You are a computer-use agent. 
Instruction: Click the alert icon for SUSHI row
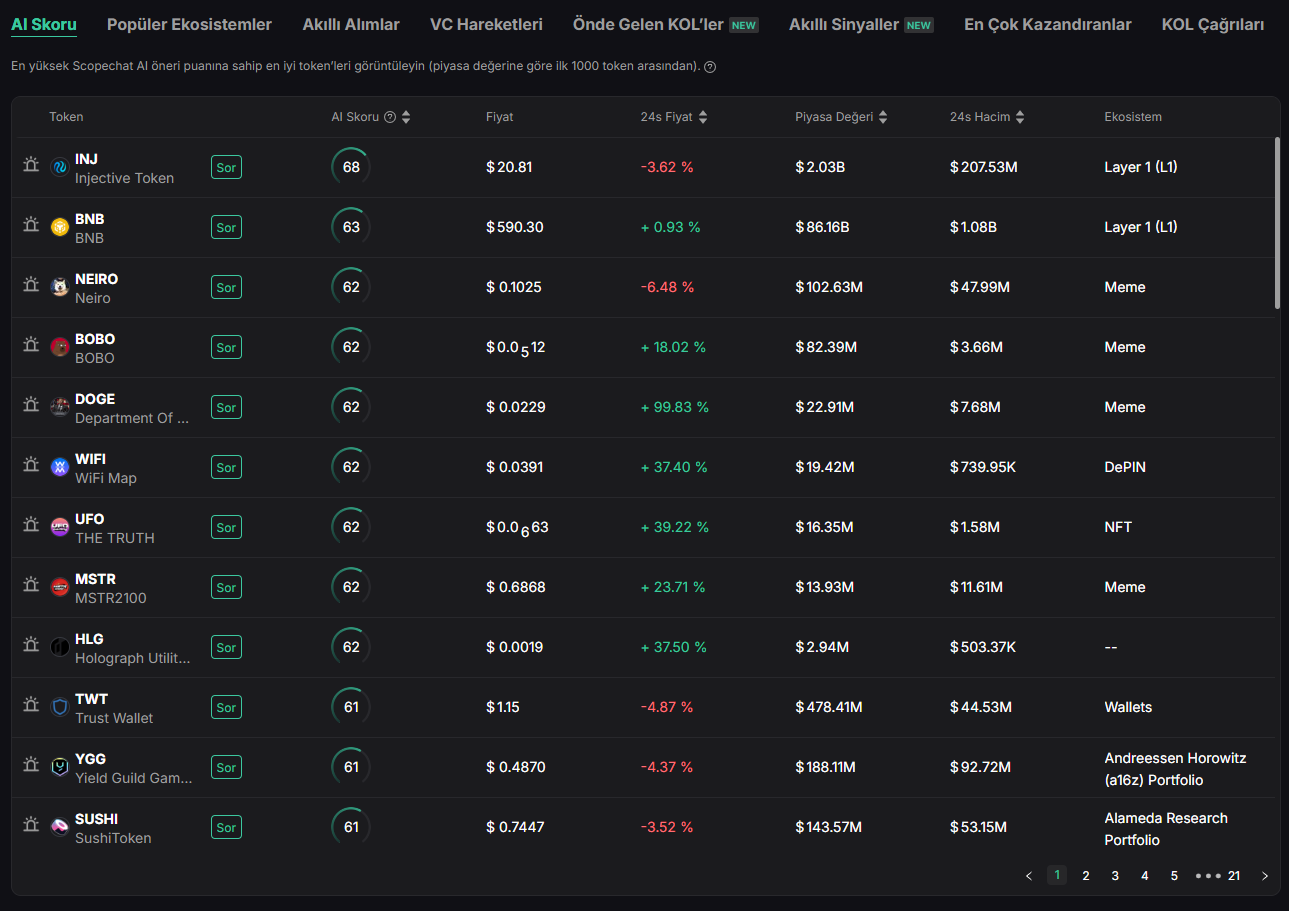[x=31, y=825]
